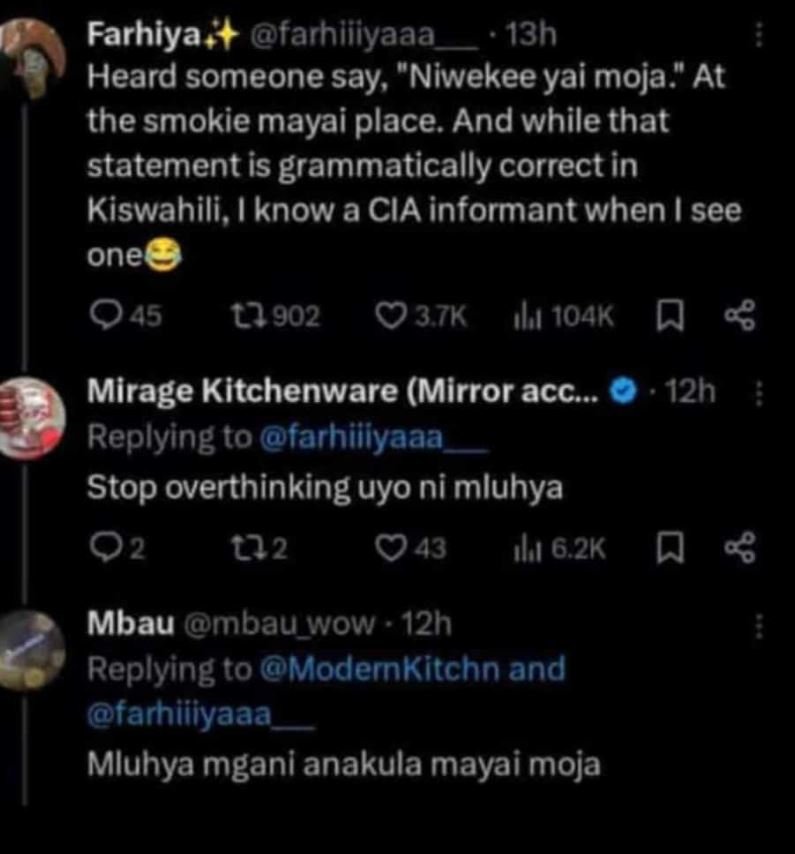This screenshot has width=795, height=854.
Task: Open view analytics showing 104K views
Action: (x=538, y=315)
